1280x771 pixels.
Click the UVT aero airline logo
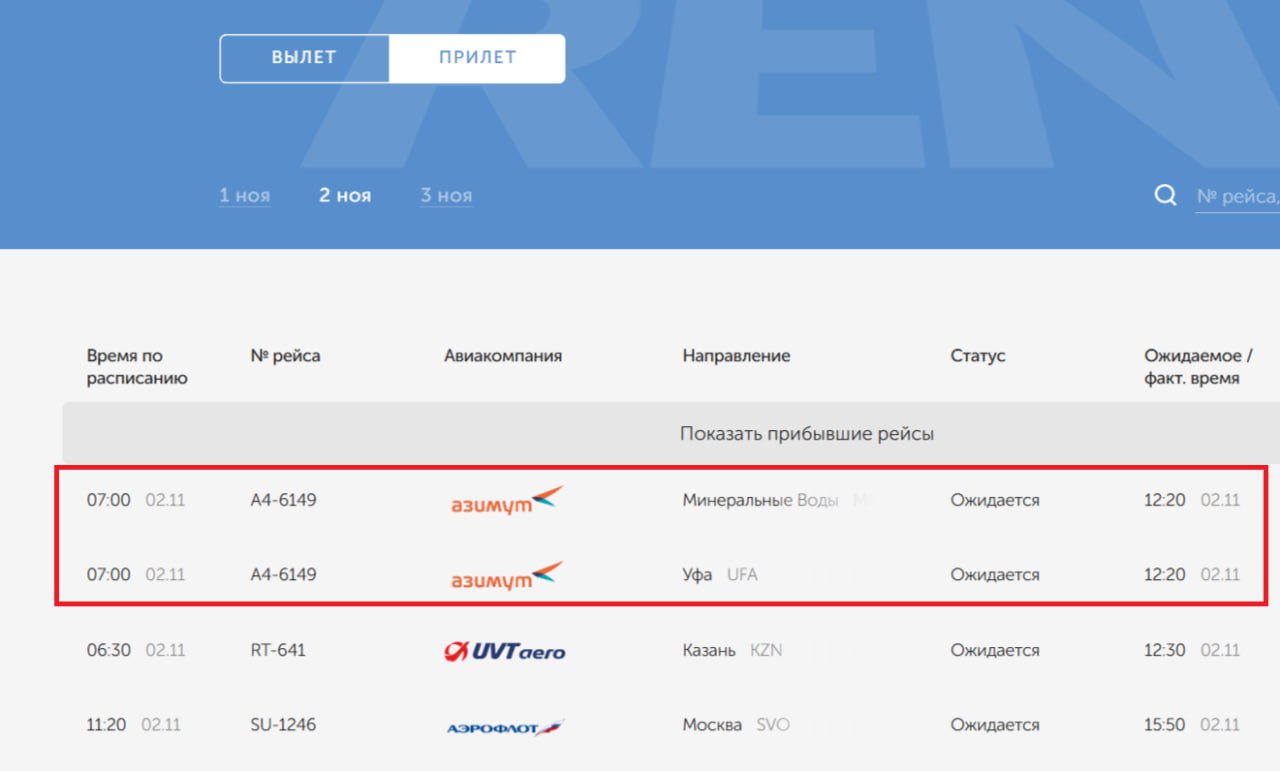pos(505,651)
